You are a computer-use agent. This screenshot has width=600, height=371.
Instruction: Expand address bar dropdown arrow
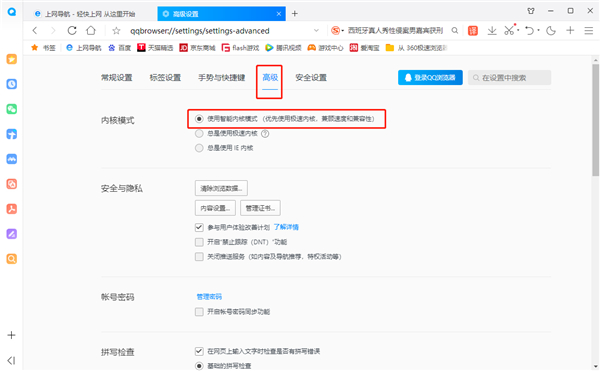point(316,31)
